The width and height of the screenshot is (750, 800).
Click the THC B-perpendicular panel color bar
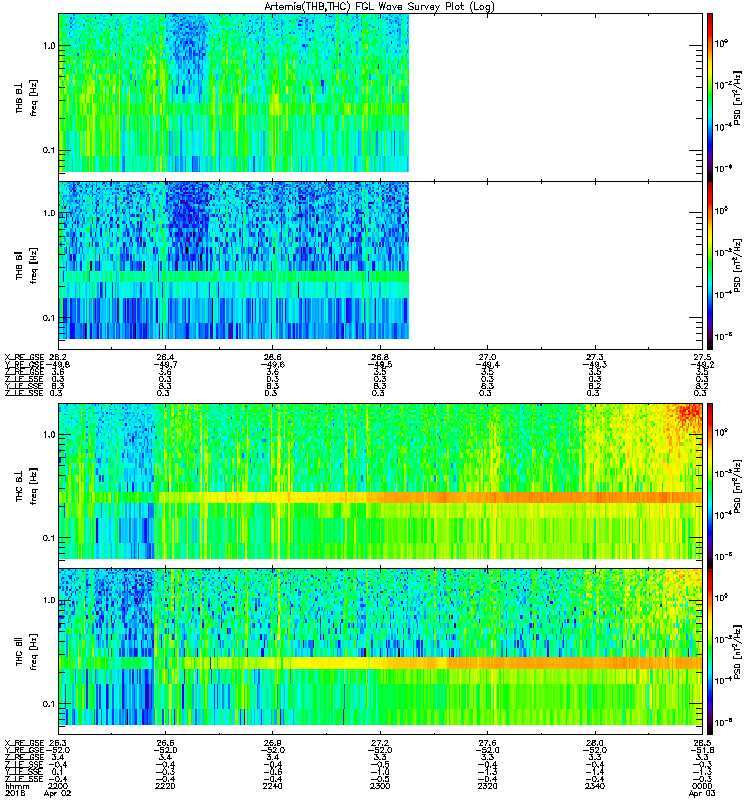[x=710, y=485]
